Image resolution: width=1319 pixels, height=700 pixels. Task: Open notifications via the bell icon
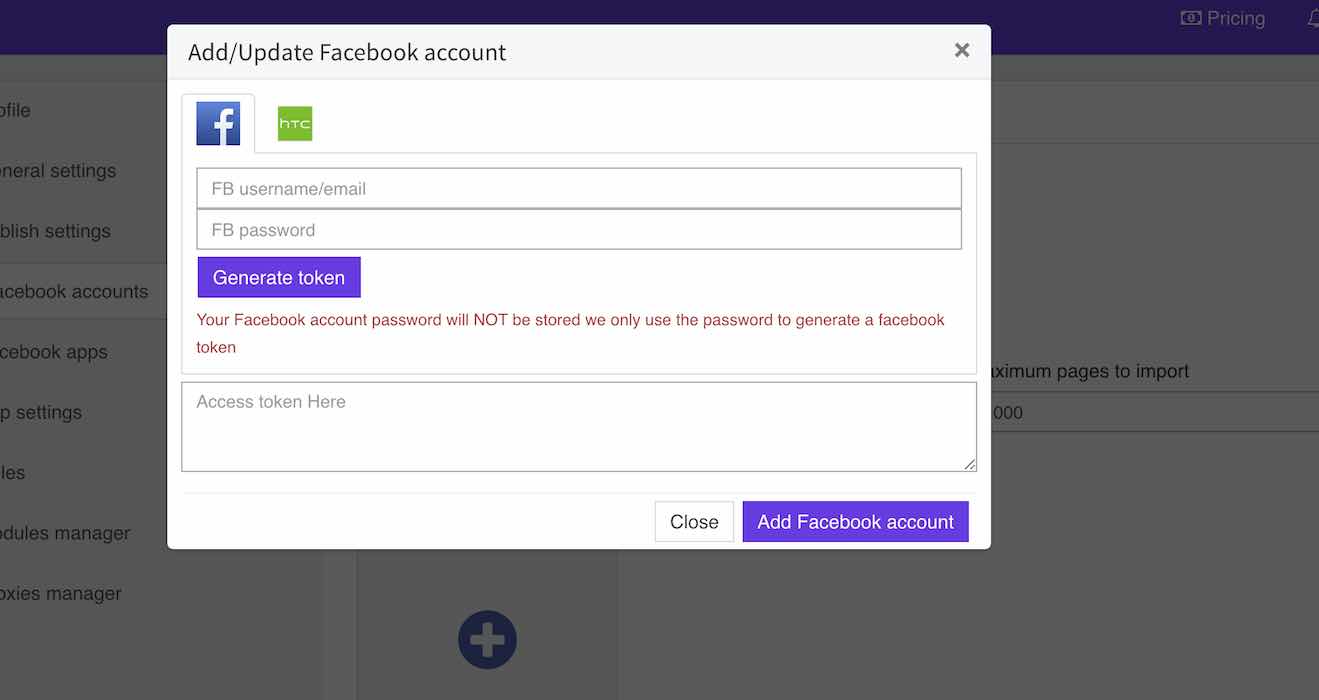(x=1311, y=18)
